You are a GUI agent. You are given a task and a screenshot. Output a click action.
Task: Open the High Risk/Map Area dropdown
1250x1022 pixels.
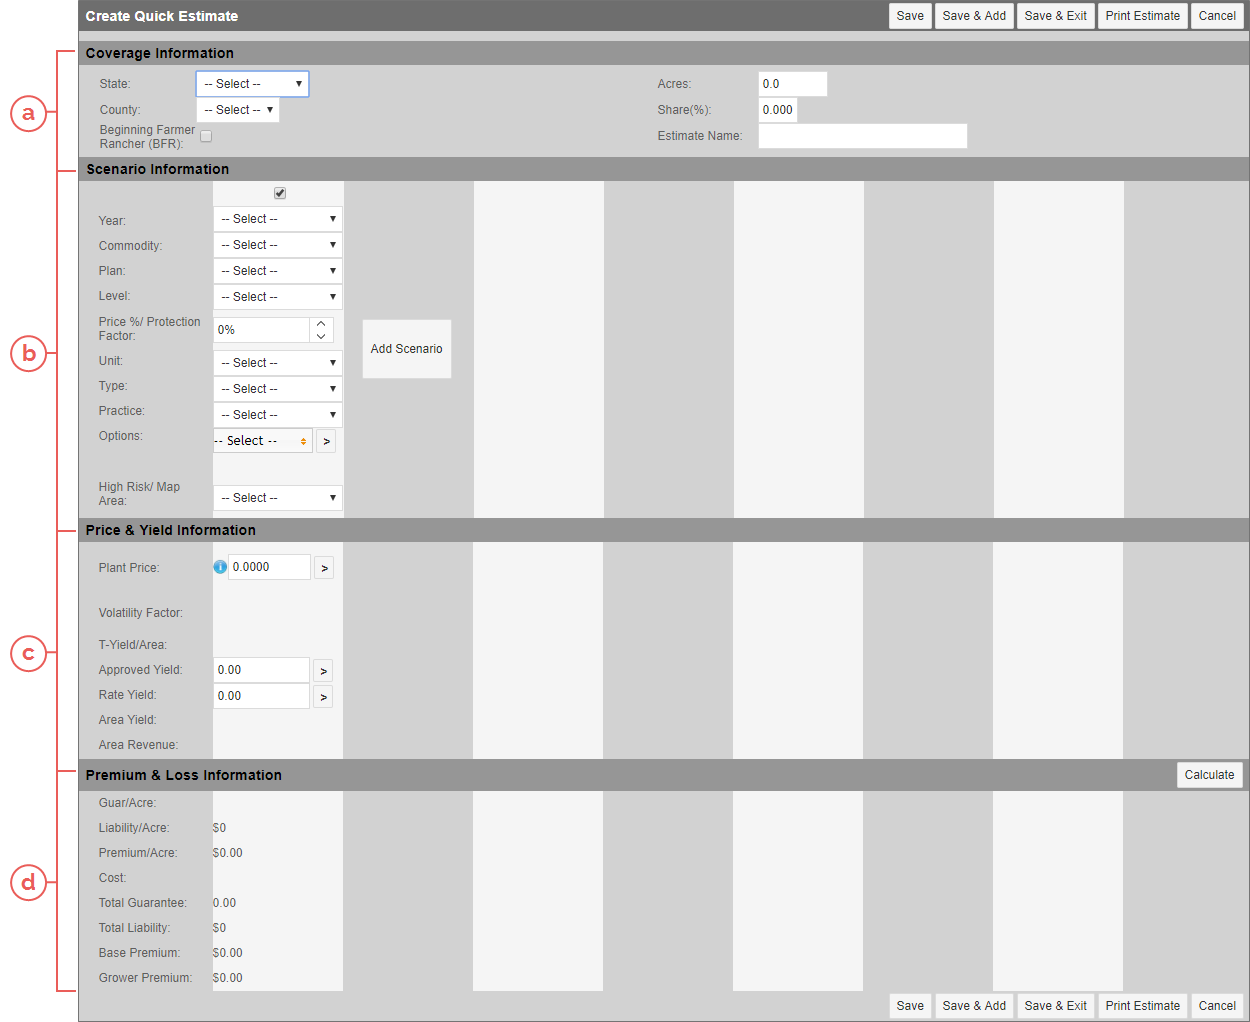click(x=278, y=498)
